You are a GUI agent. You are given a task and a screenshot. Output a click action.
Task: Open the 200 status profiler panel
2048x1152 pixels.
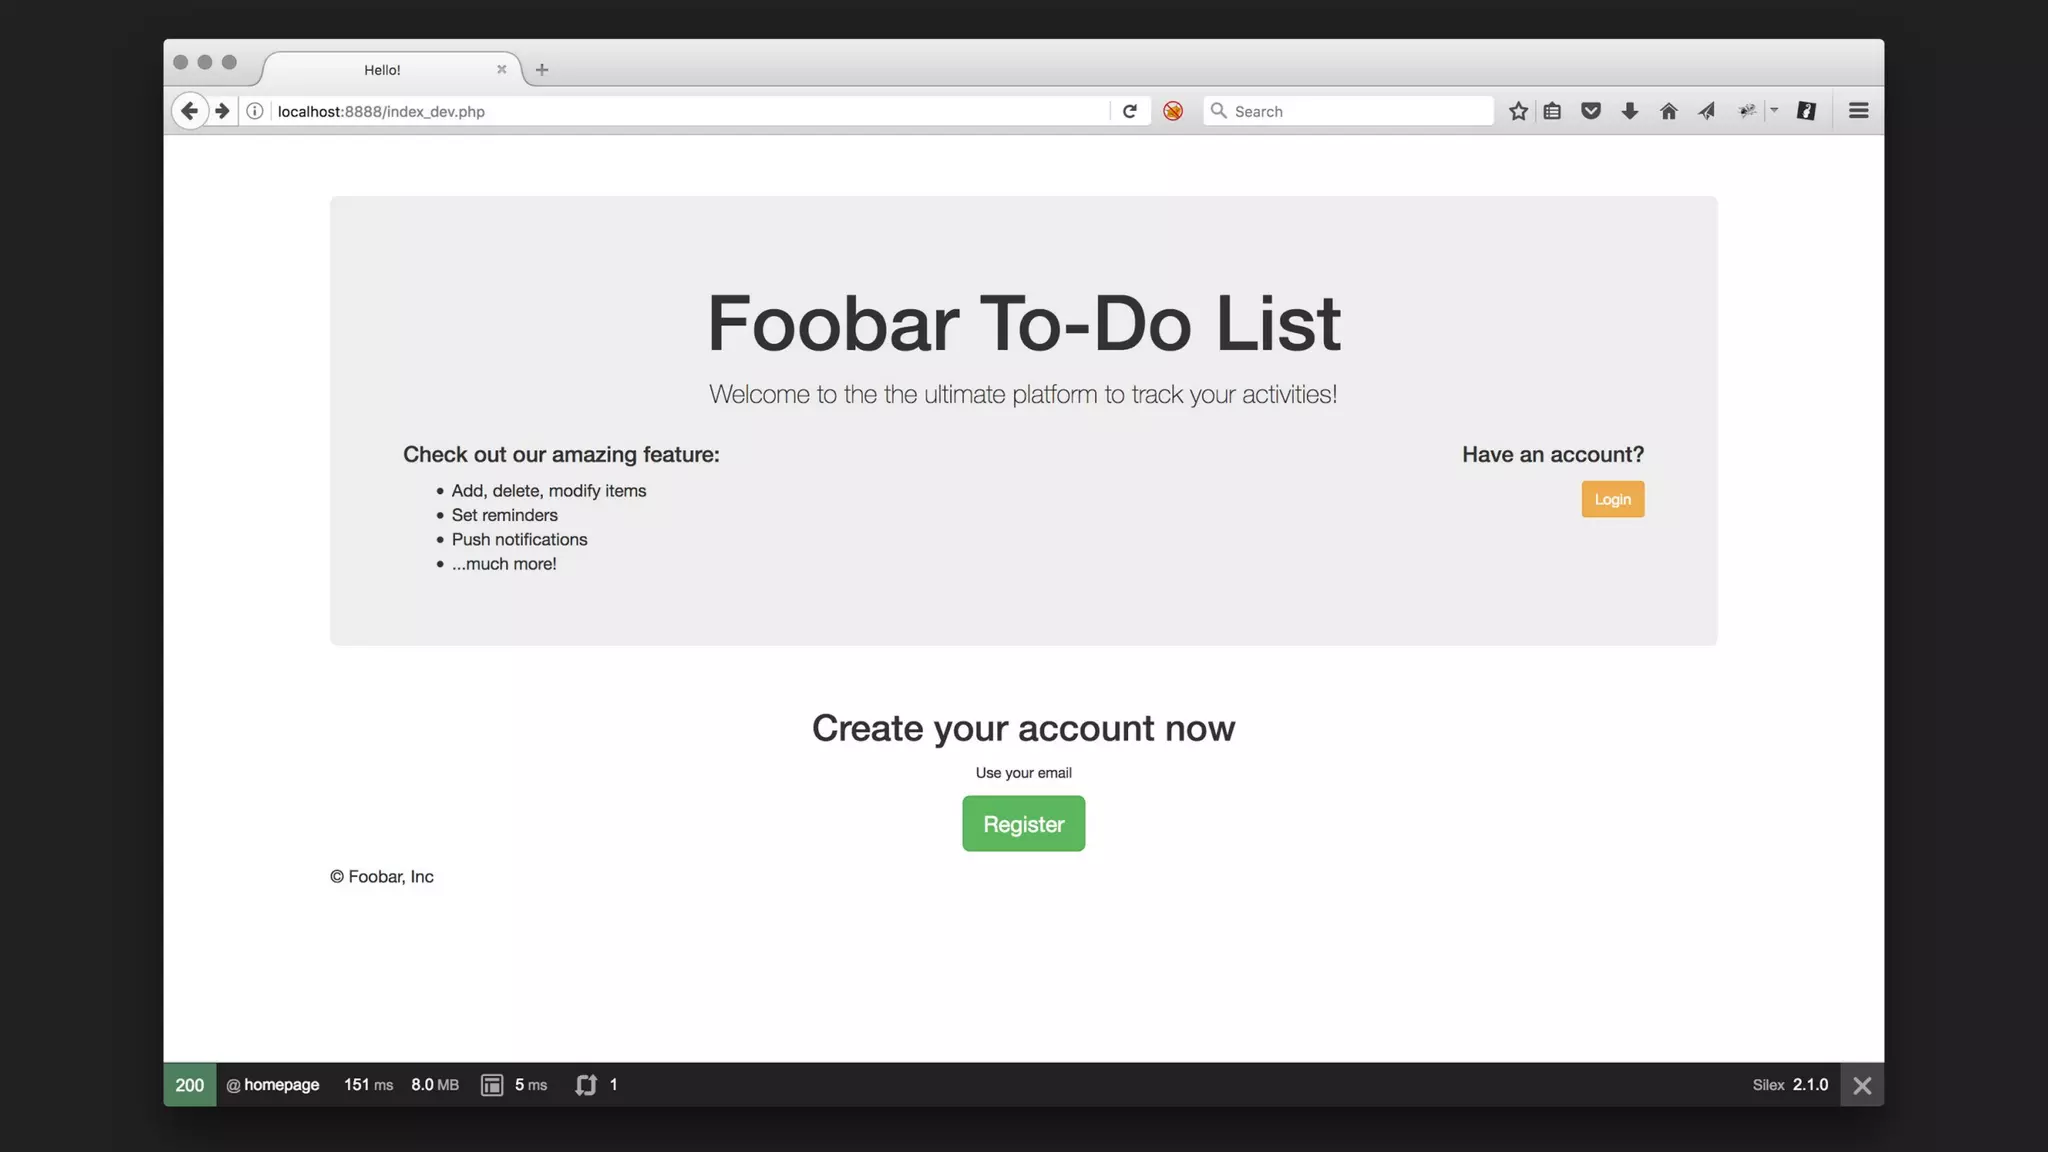190,1085
